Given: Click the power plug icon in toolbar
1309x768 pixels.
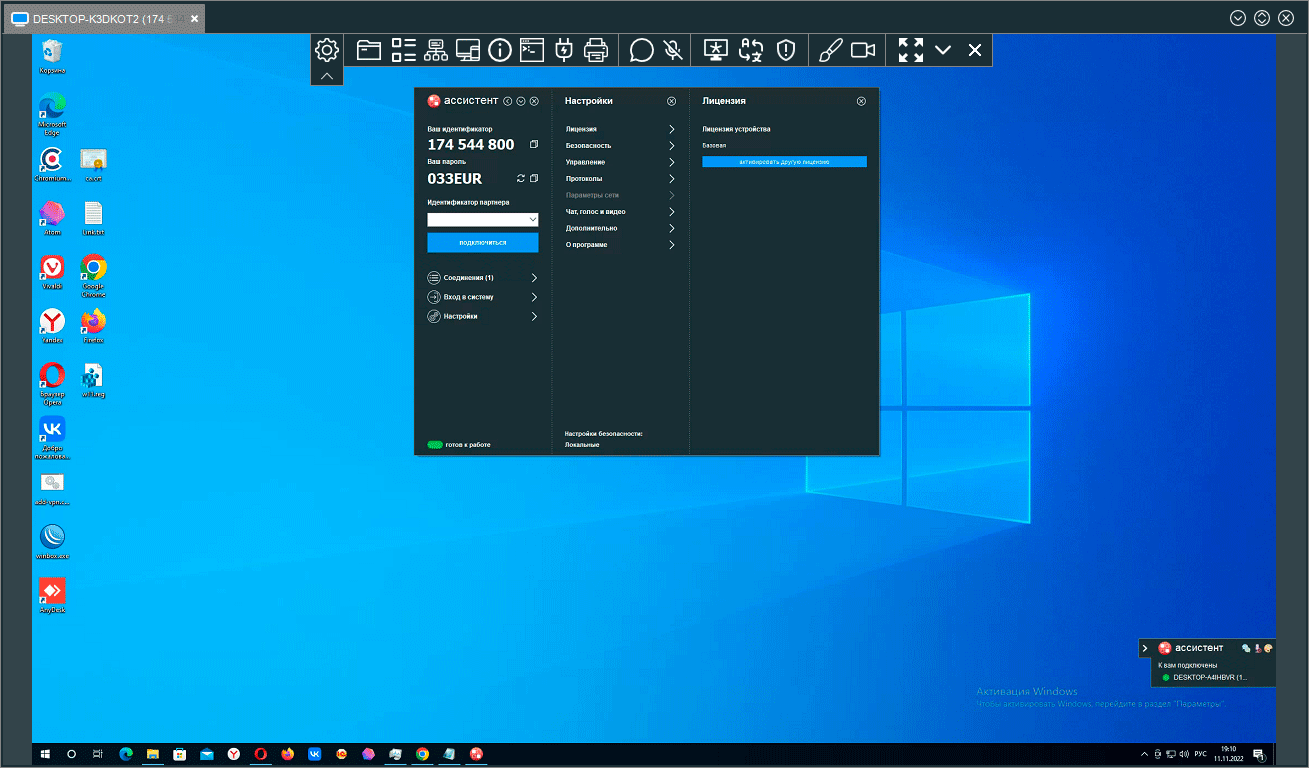Looking at the screenshot, I should 564,50.
